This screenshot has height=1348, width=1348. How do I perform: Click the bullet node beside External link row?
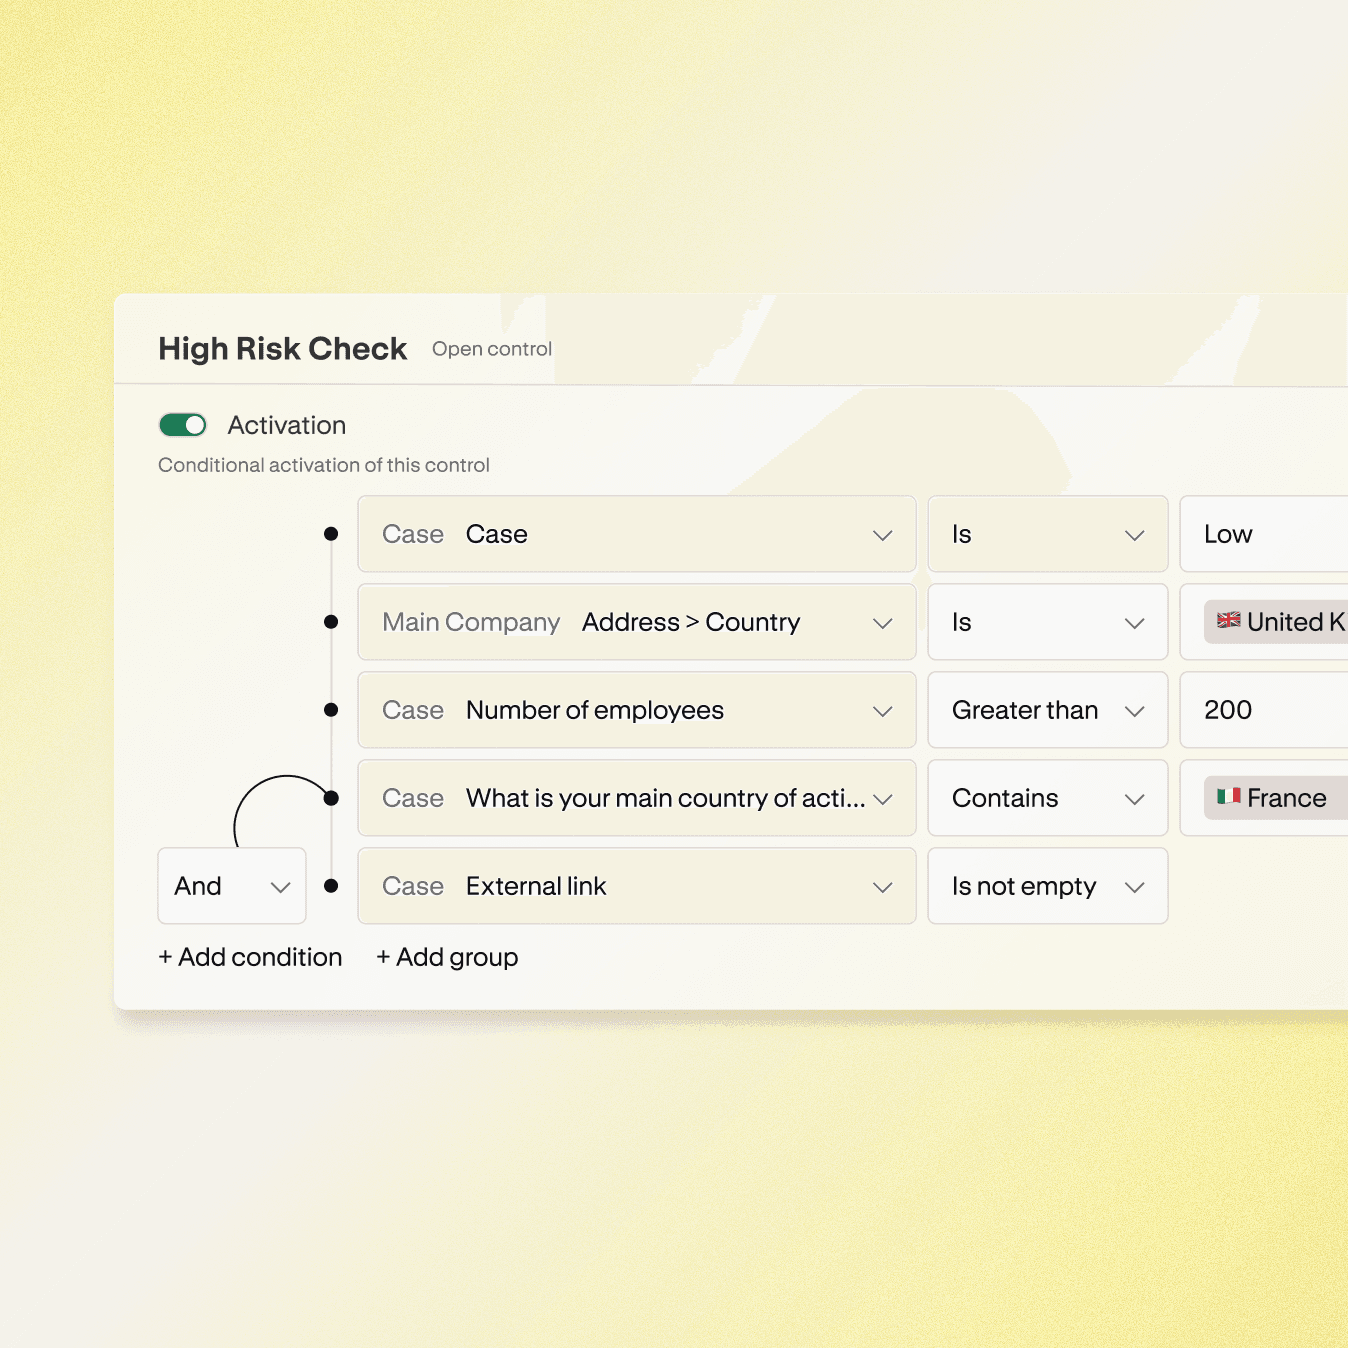(x=331, y=886)
